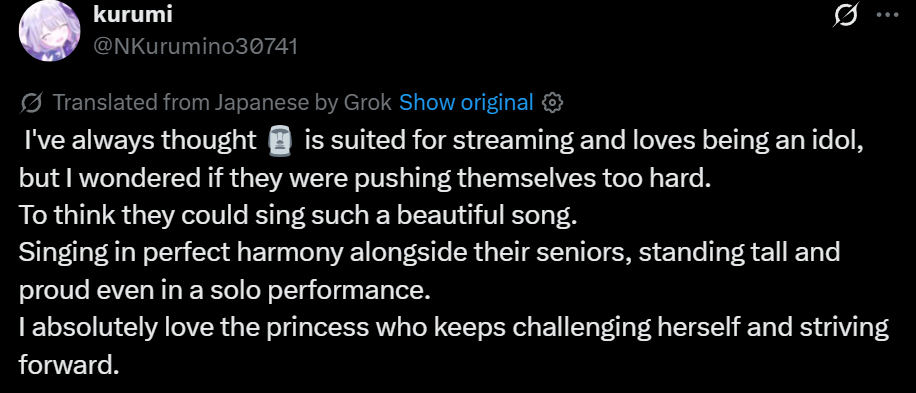Viewport: 916px width, 393px height.
Task: Click the 'I absolutely love the princess' line
Action: click(x=453, y=328)
